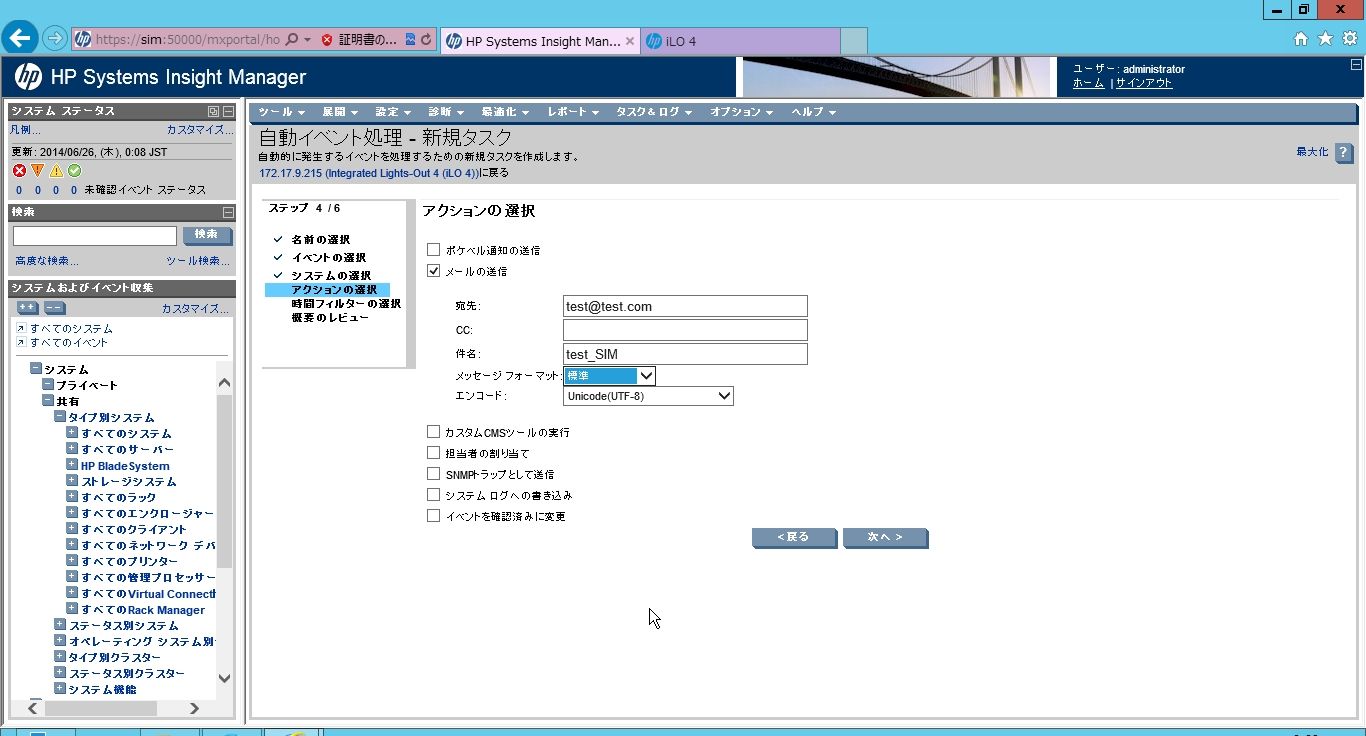Click shortcut icon beside すべてのシステム
This screenshot has width=1366, height=736.
point(21,328)
